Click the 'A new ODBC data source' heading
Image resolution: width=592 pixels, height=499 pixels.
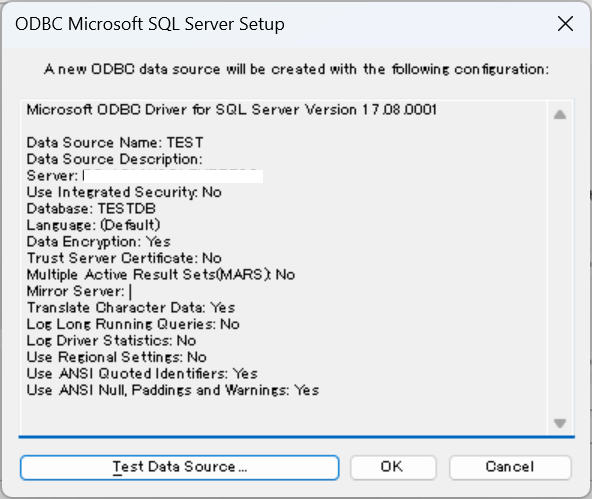point(296,69)
